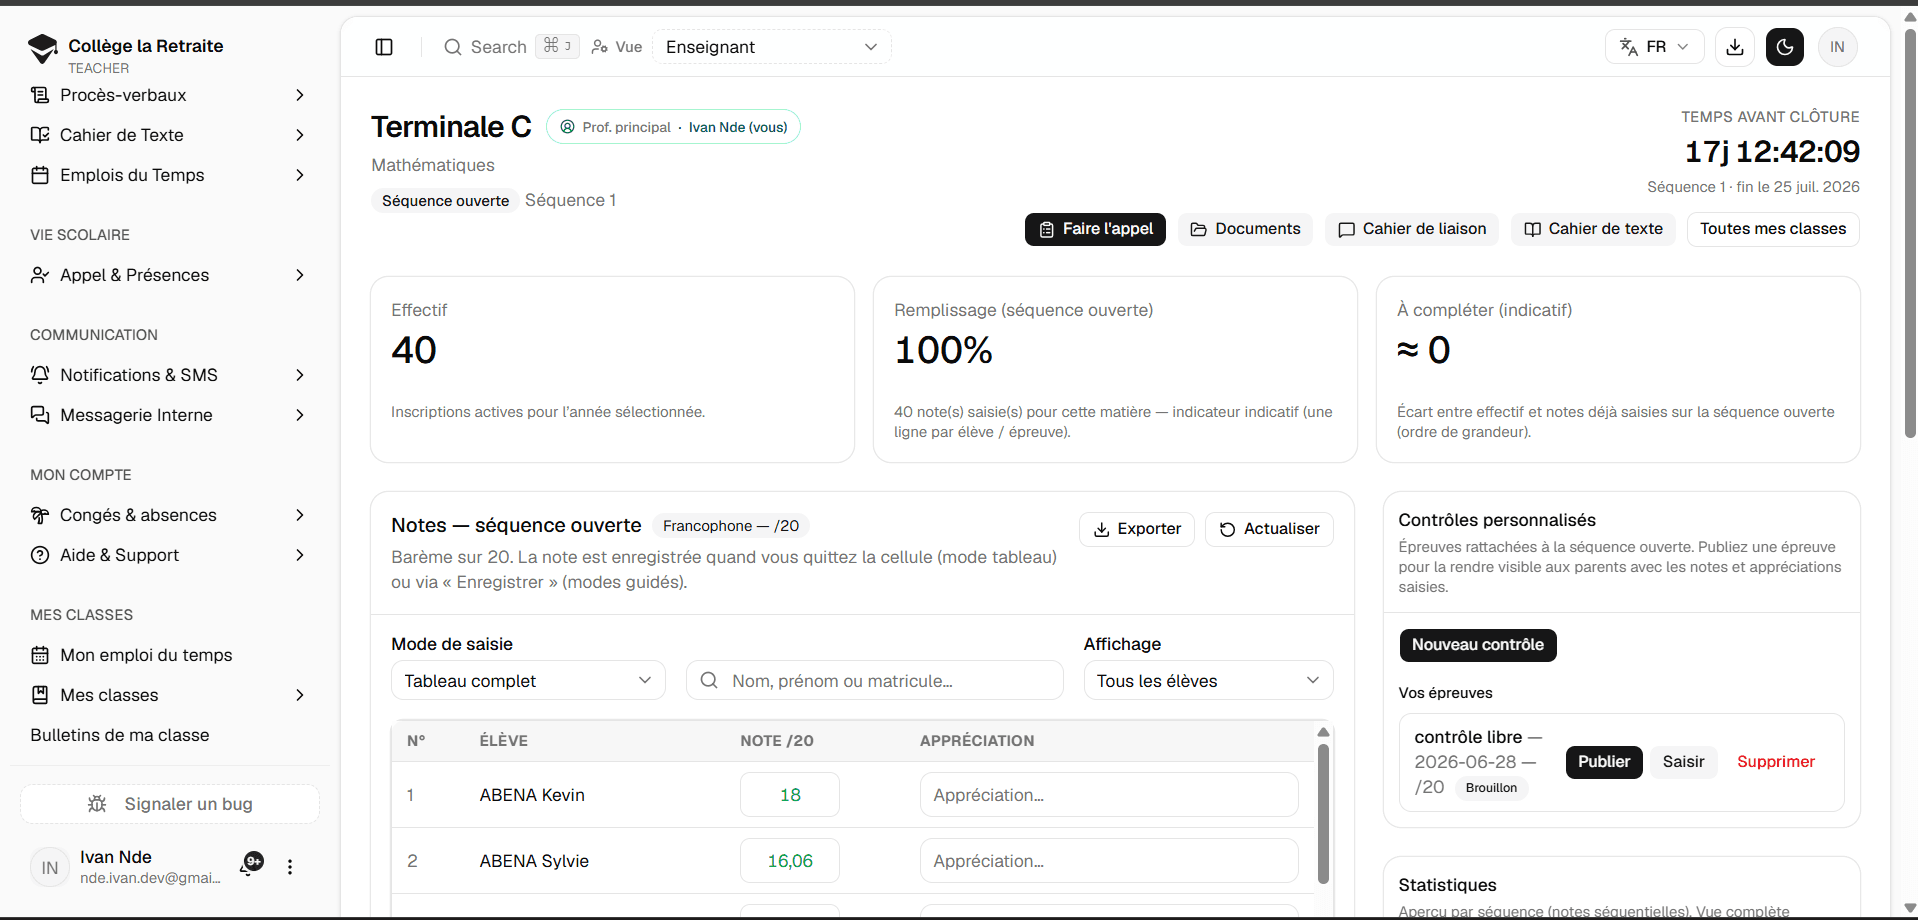
Task: Expand Congés & absences chevron
Action: pos(300,515)
